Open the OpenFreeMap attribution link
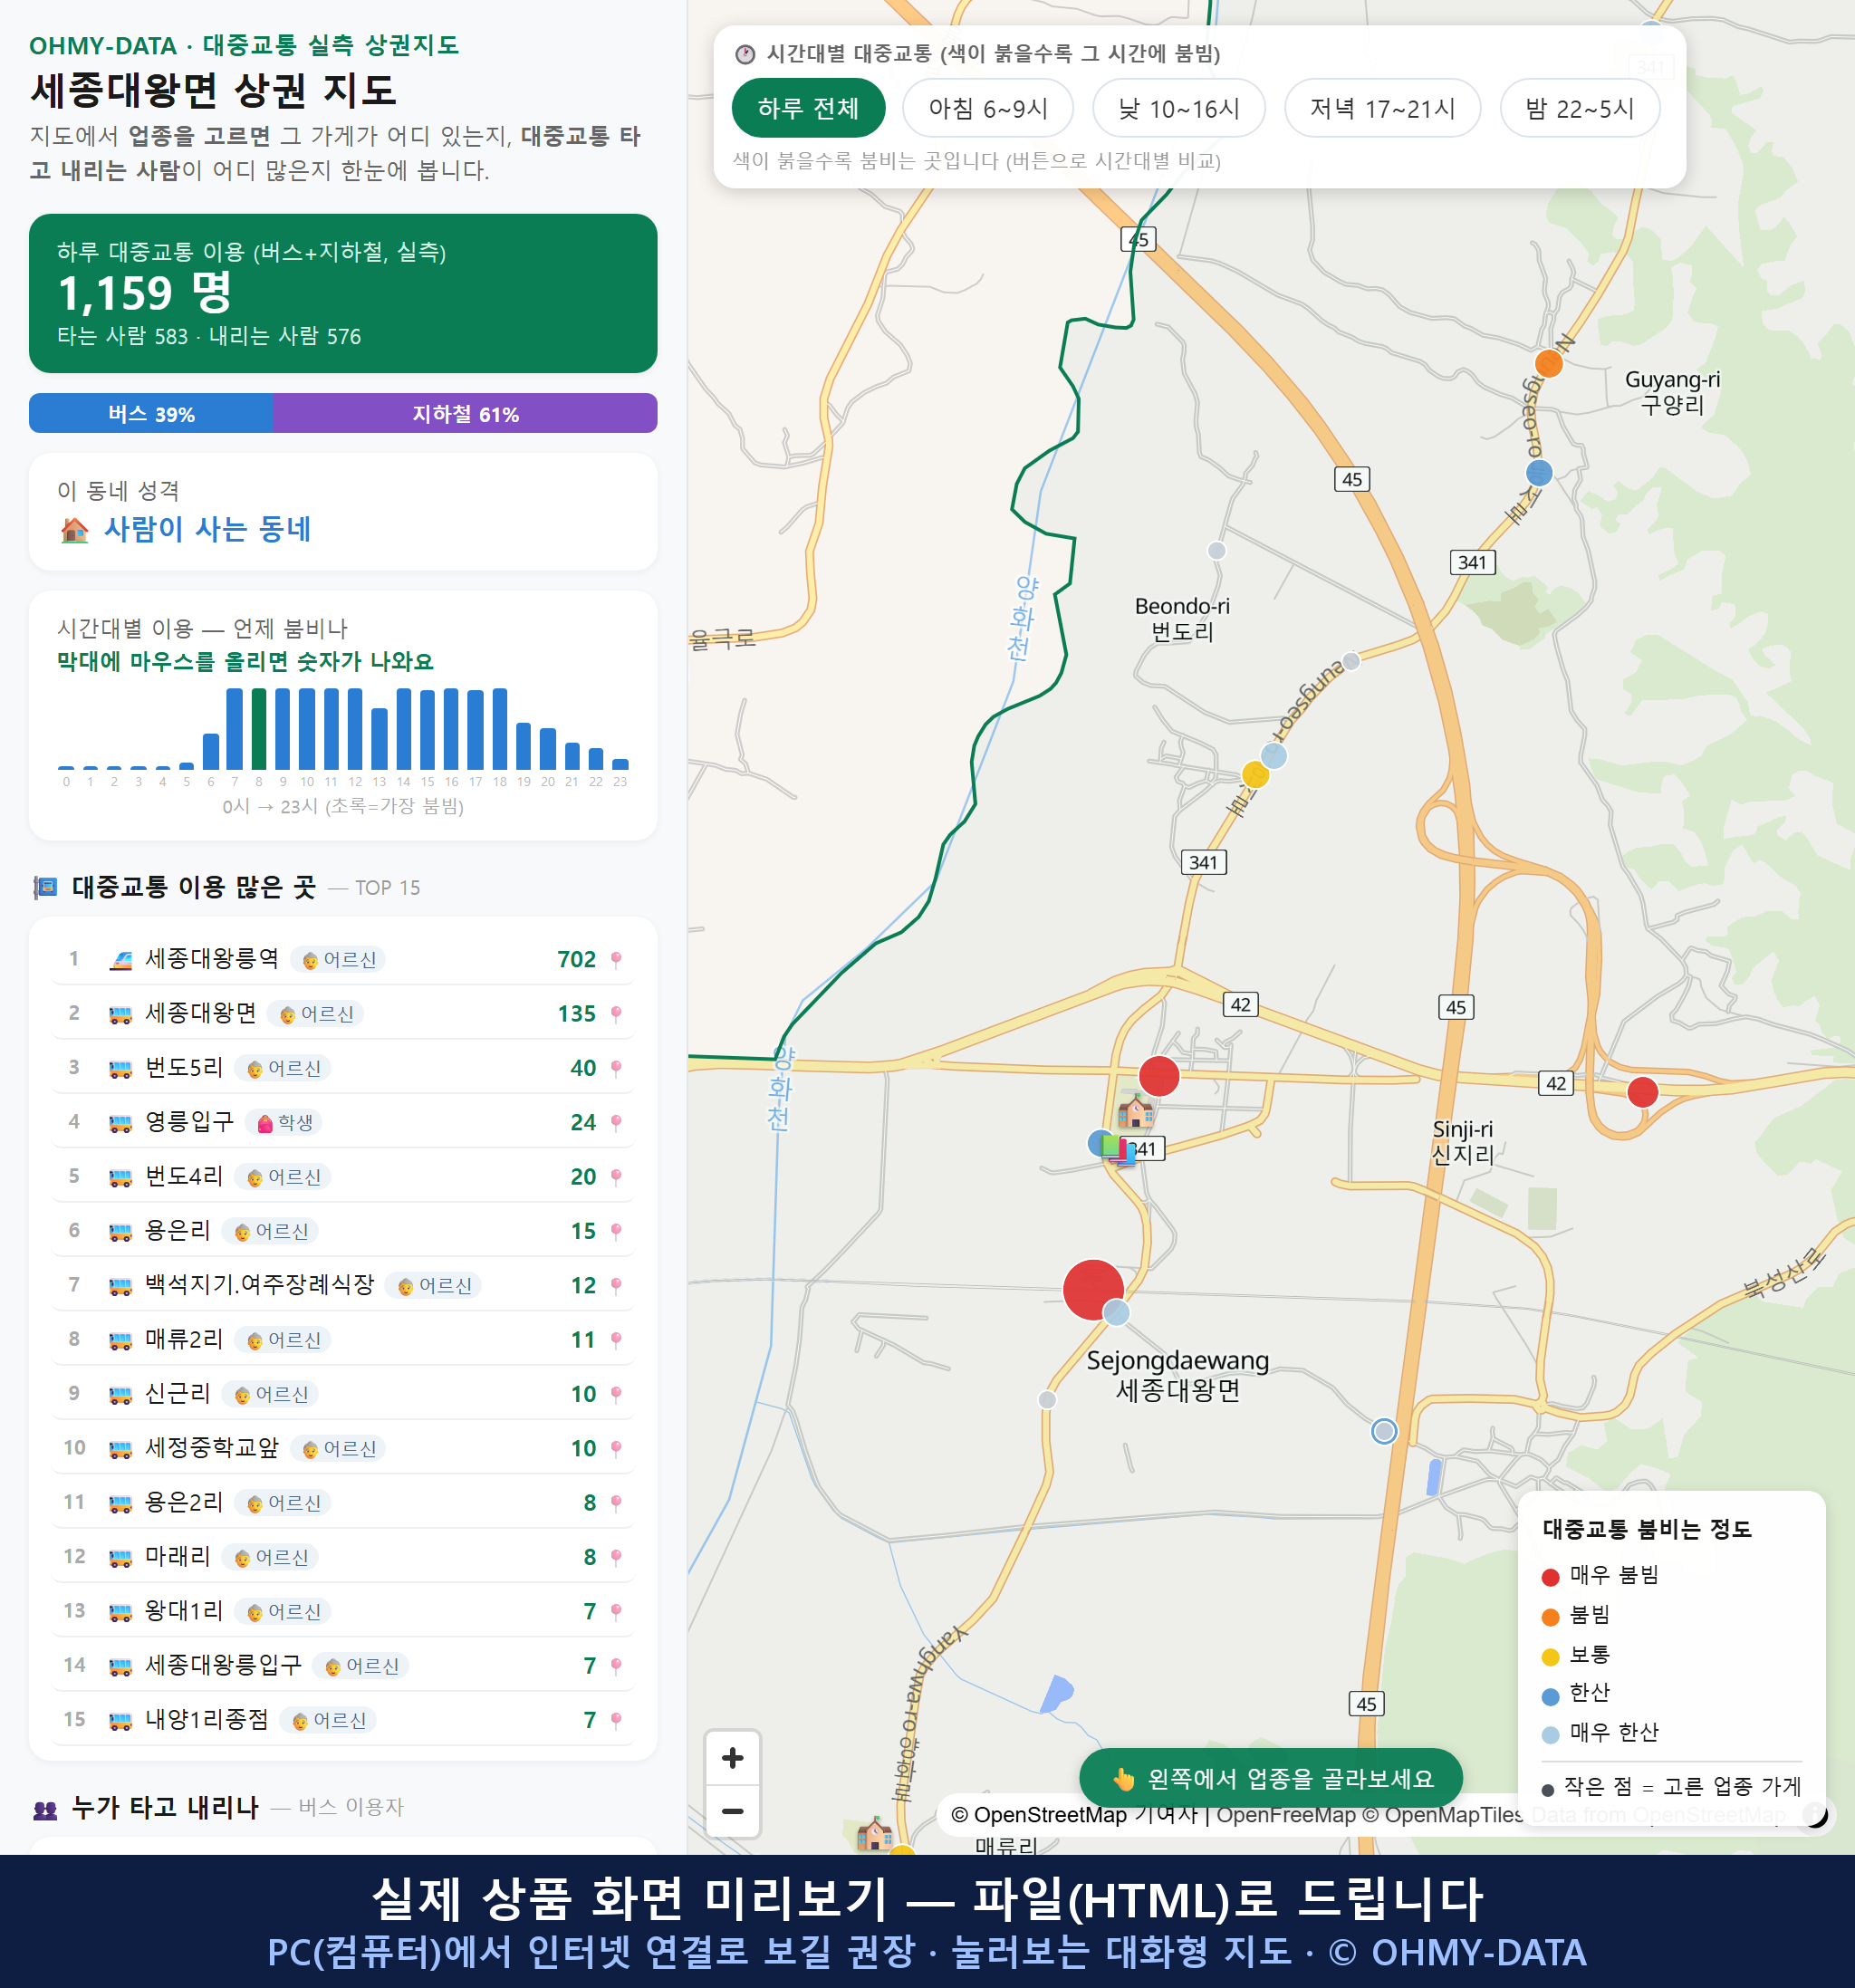 [1286, 1815]
